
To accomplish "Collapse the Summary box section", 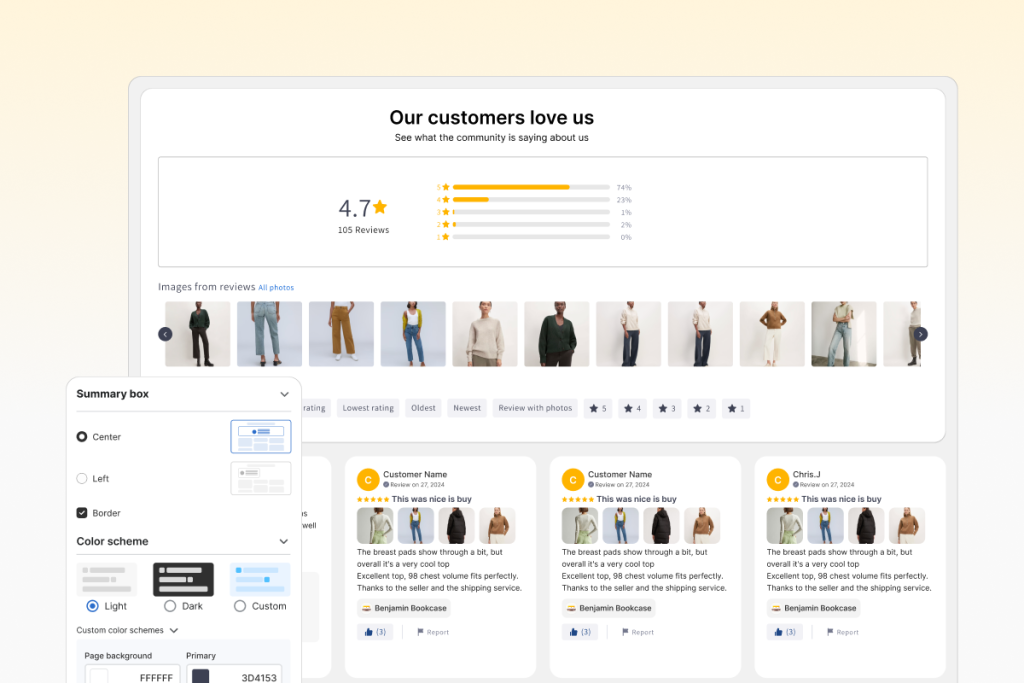I will (284, 394).
